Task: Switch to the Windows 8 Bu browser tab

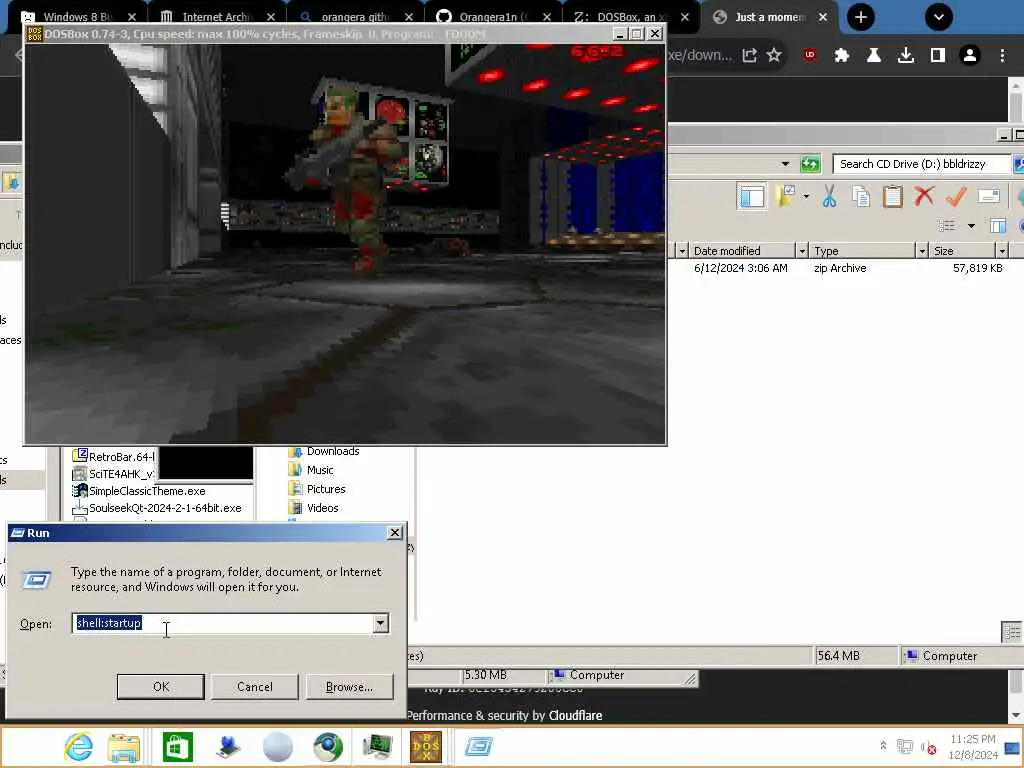Action: [x=77, y=17]
